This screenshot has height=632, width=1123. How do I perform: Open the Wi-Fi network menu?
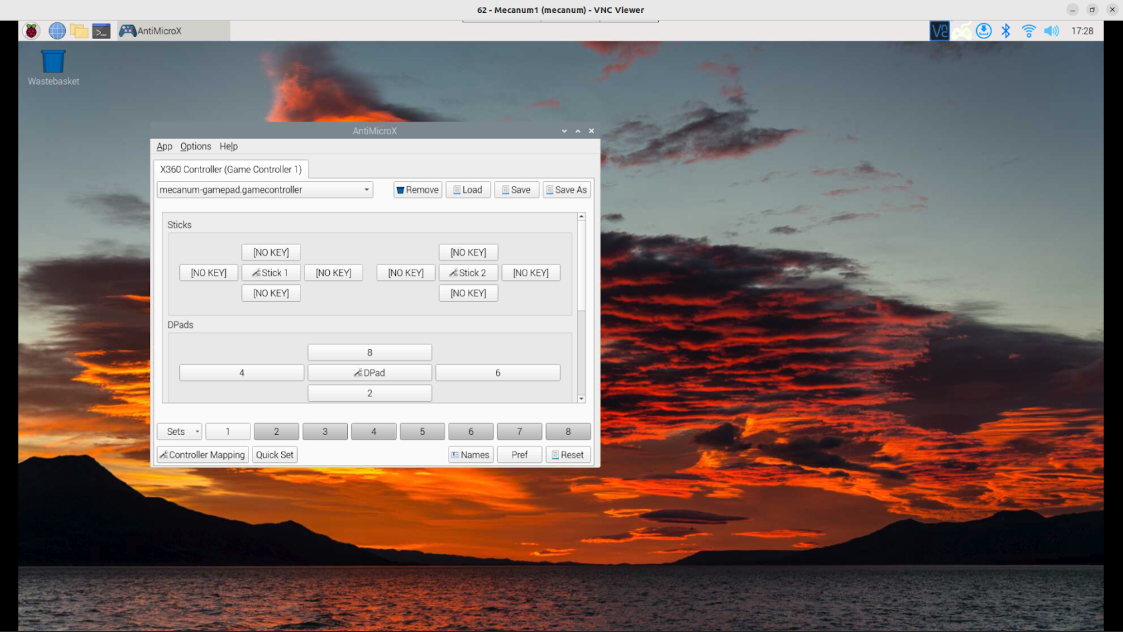click(x=1029, y=31)
